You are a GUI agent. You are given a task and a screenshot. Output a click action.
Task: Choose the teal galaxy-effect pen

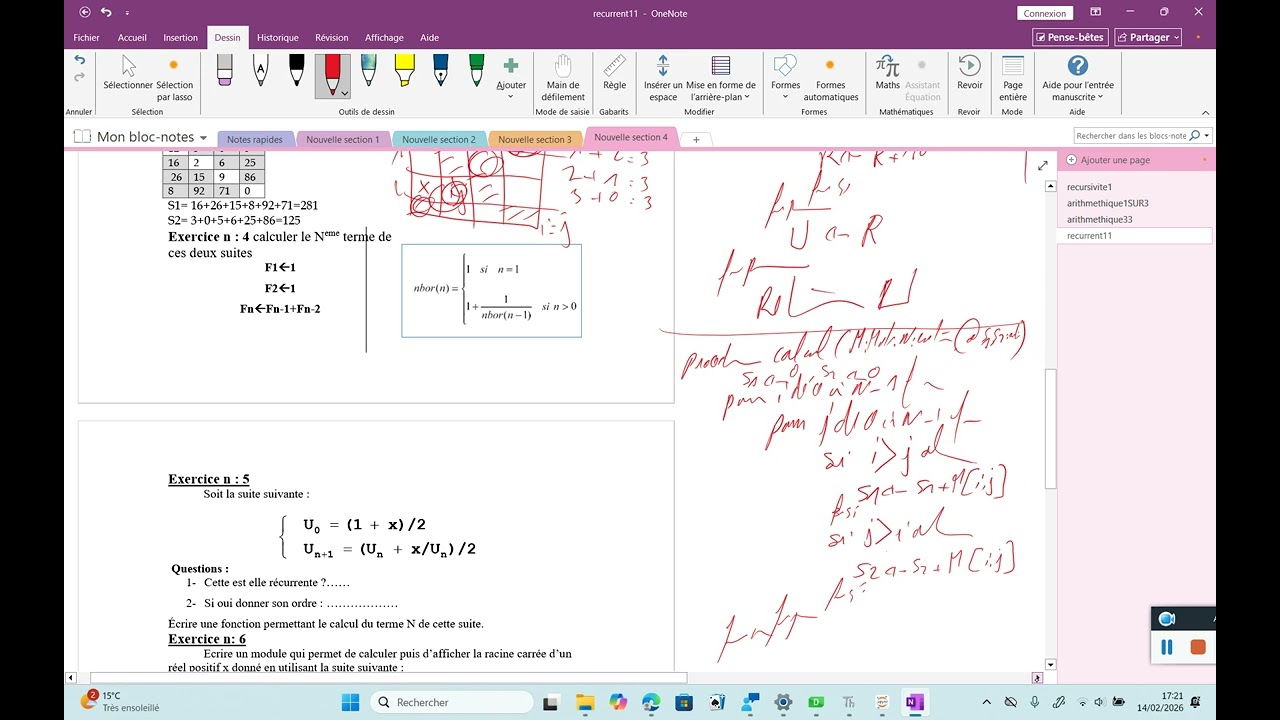click(x=368, y=69)
